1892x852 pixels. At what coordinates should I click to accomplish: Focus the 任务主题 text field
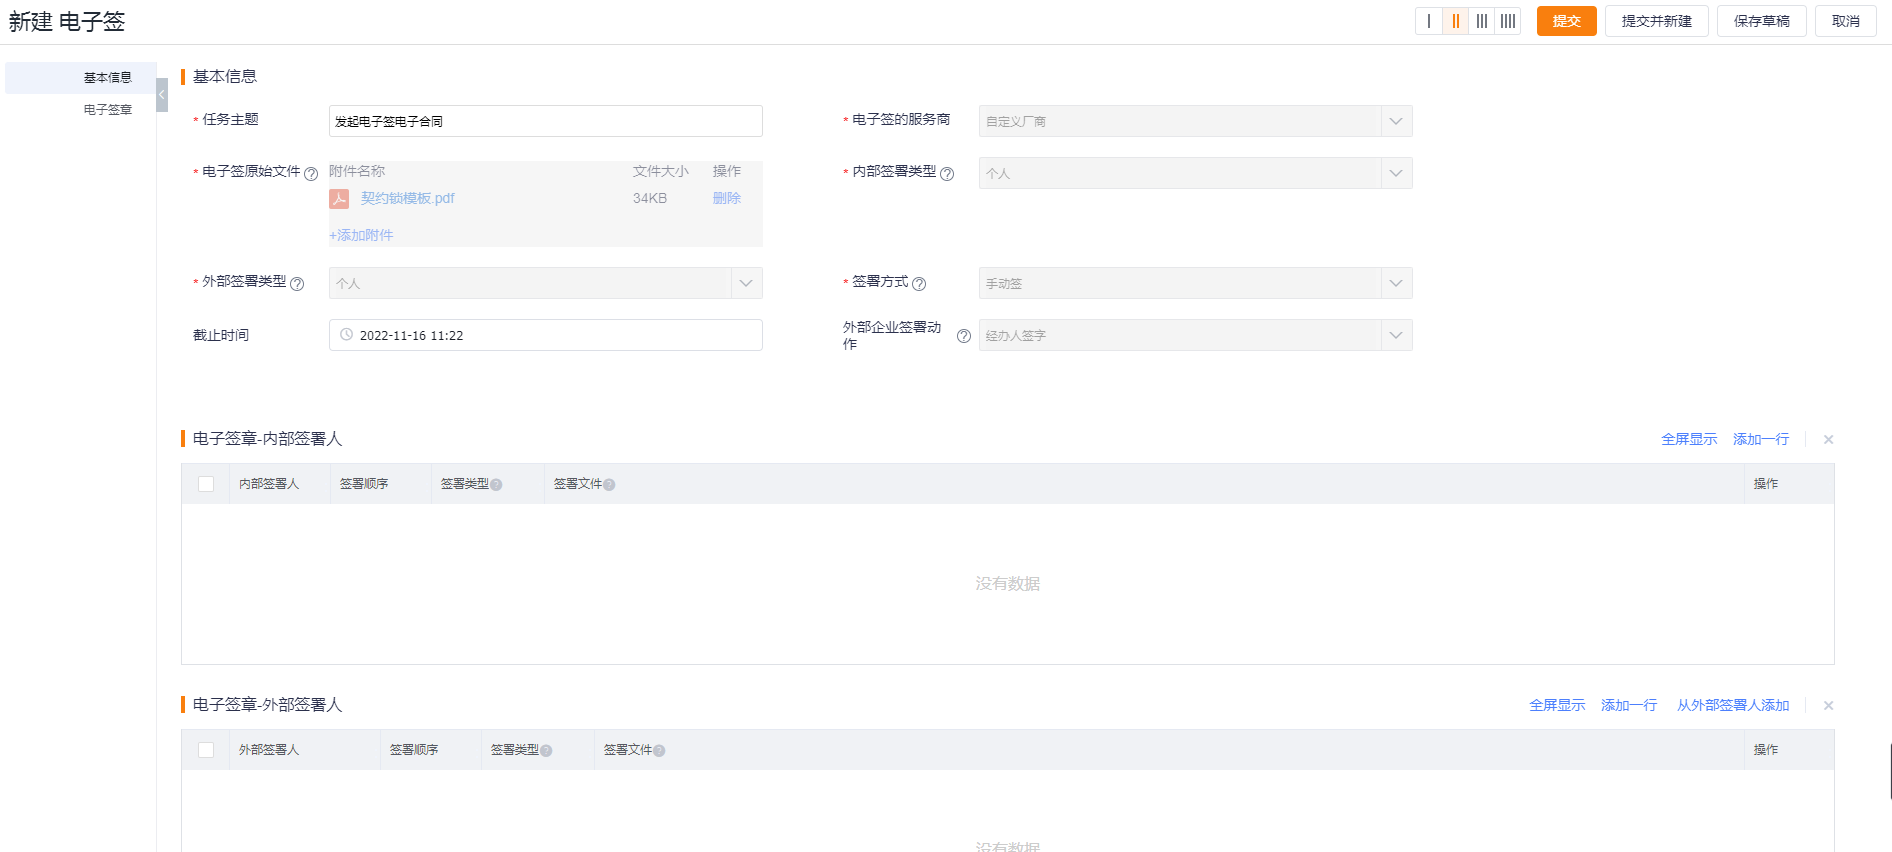(x=545, y=121)
